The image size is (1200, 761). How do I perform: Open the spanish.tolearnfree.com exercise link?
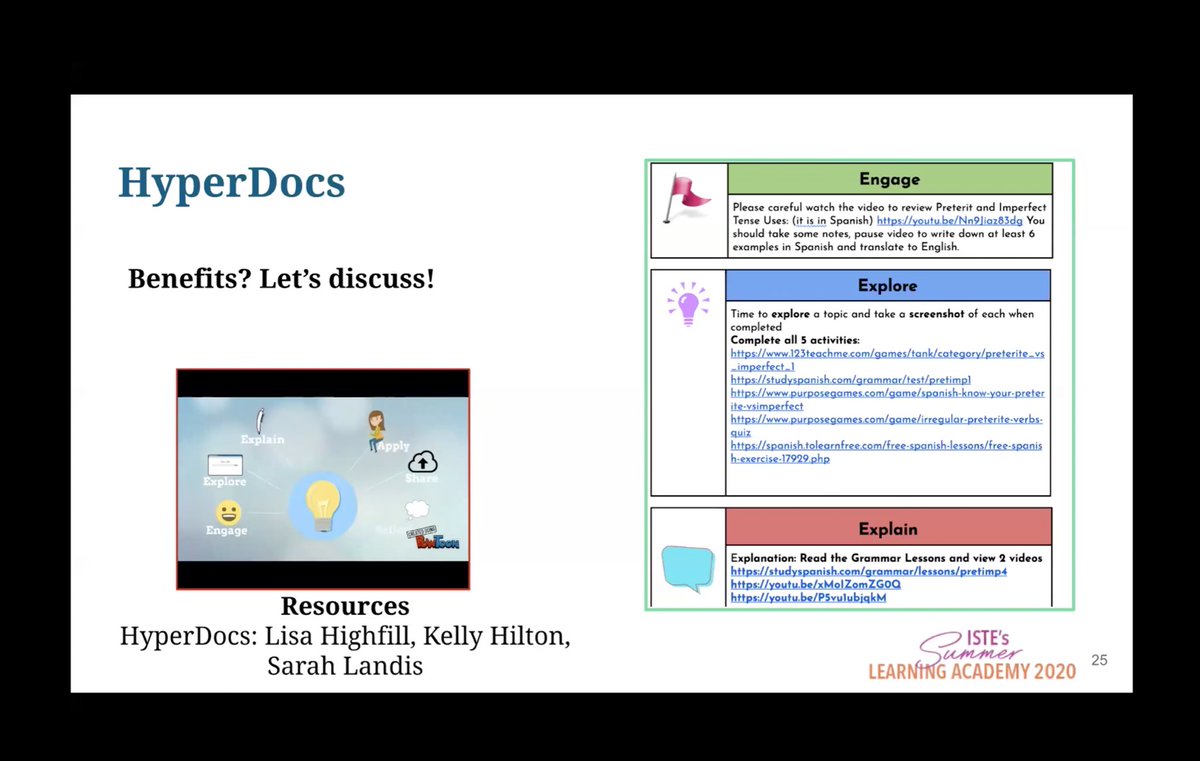(887, 452)
